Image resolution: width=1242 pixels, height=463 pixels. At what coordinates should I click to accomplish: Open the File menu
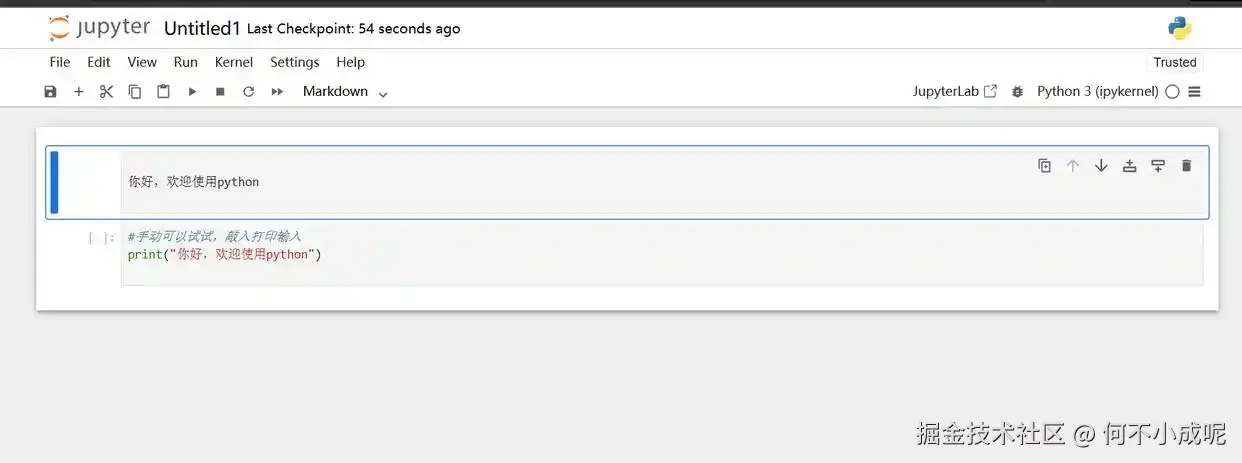click(x=60, y=62)
